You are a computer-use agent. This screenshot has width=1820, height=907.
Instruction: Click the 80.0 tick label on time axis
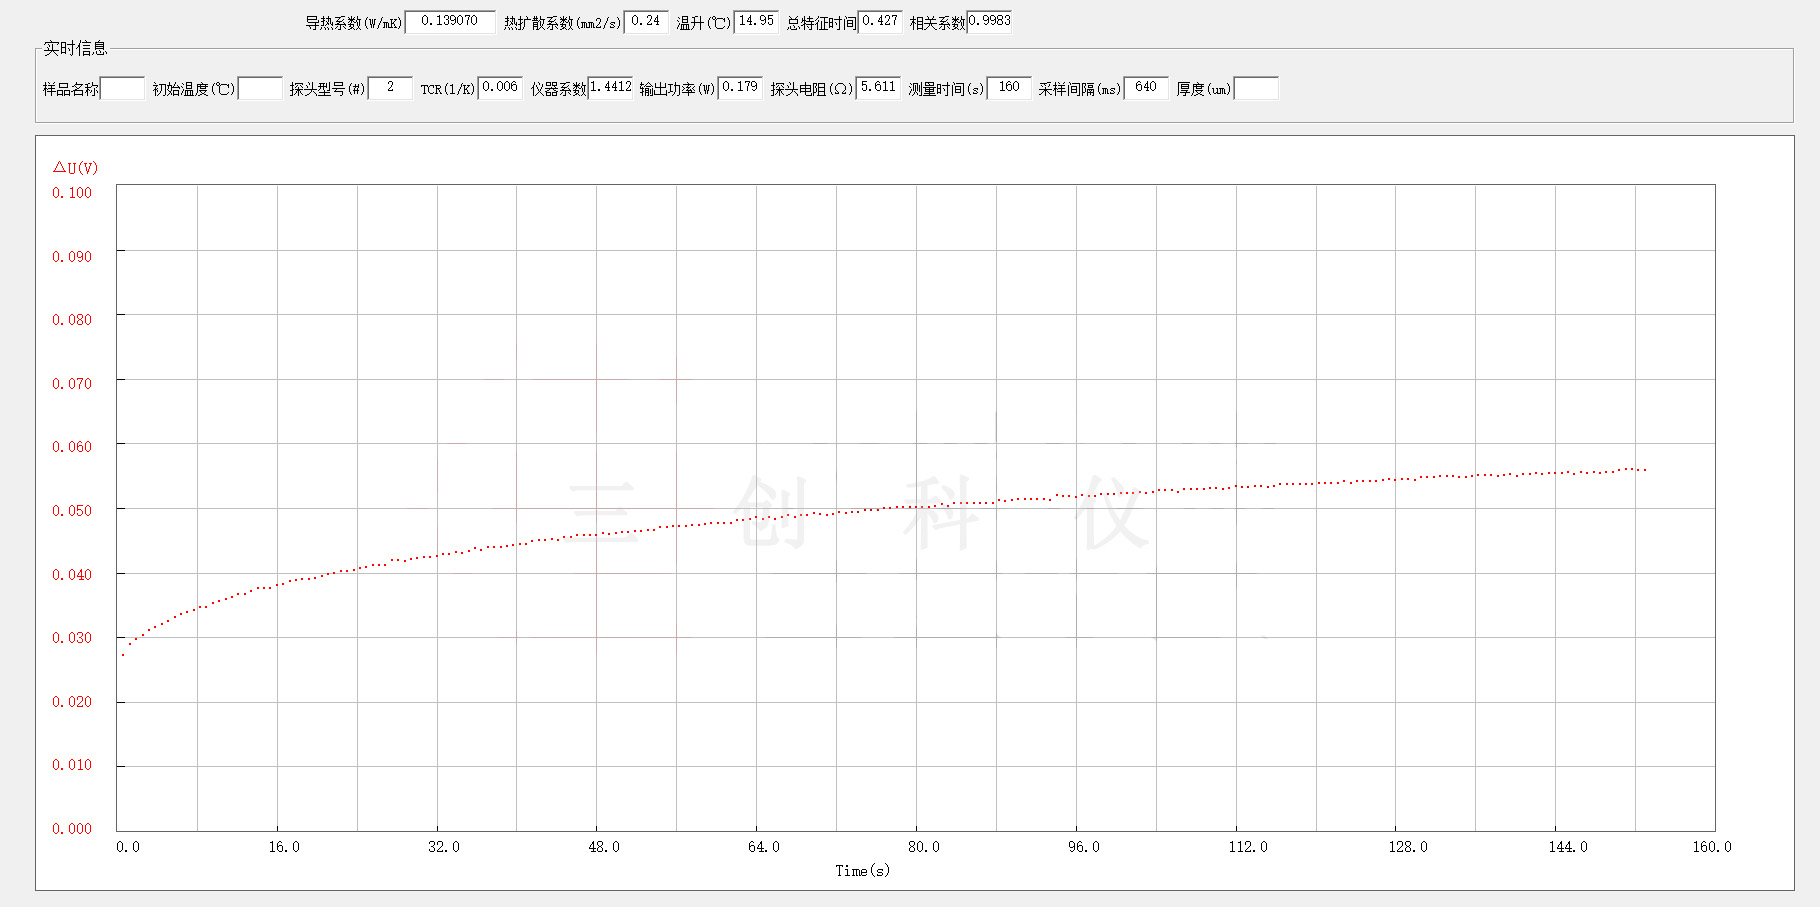click(x=923, y=847)
